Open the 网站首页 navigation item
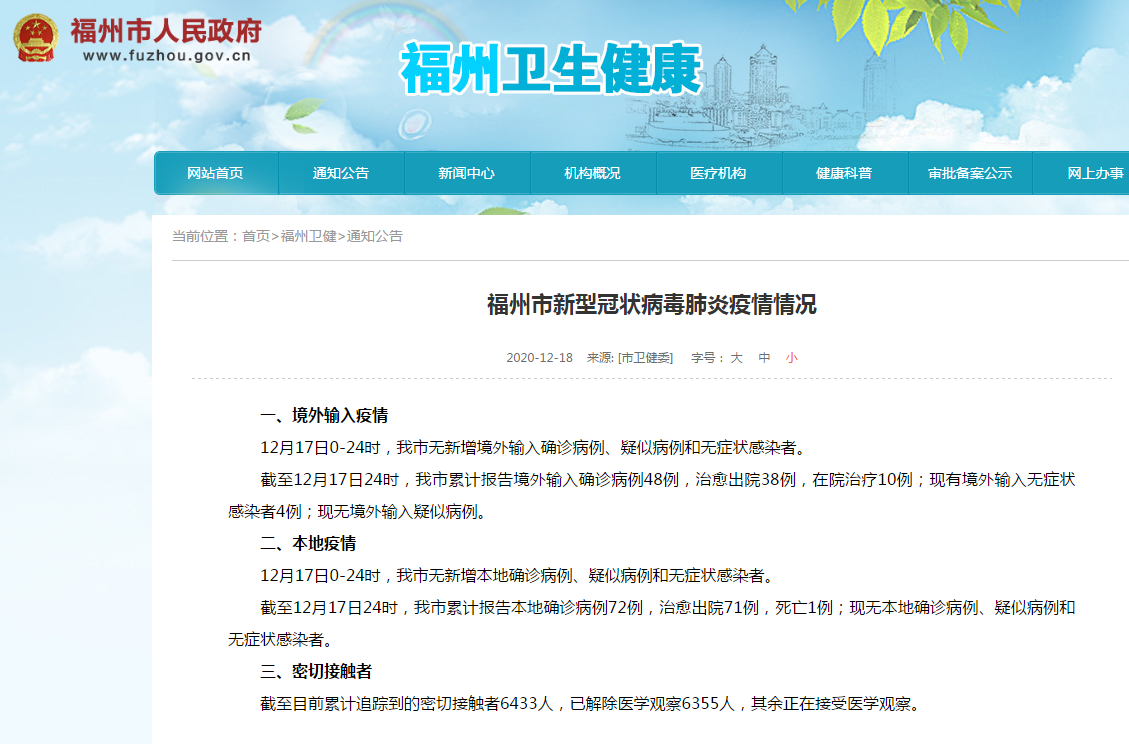Viewport: 1129px width, 744px height. pyautogui.click(x=215, y=173)
